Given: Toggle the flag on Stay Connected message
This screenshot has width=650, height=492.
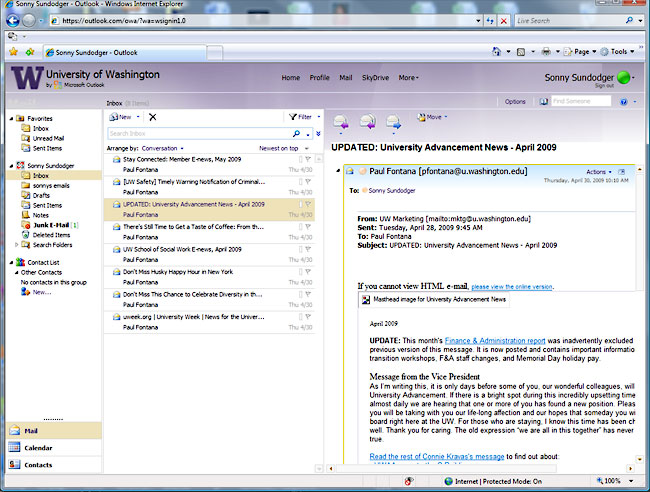Looking at the screenshot, I should (308, 159).
